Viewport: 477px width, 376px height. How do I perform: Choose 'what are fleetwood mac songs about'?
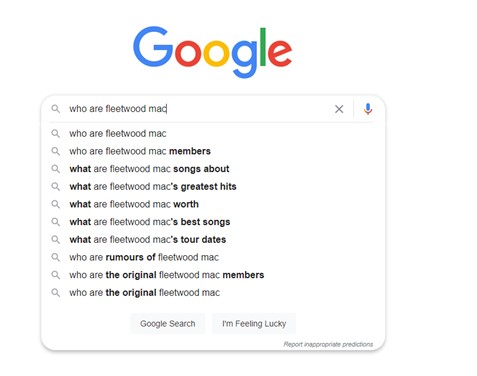(x=213, y=169)
